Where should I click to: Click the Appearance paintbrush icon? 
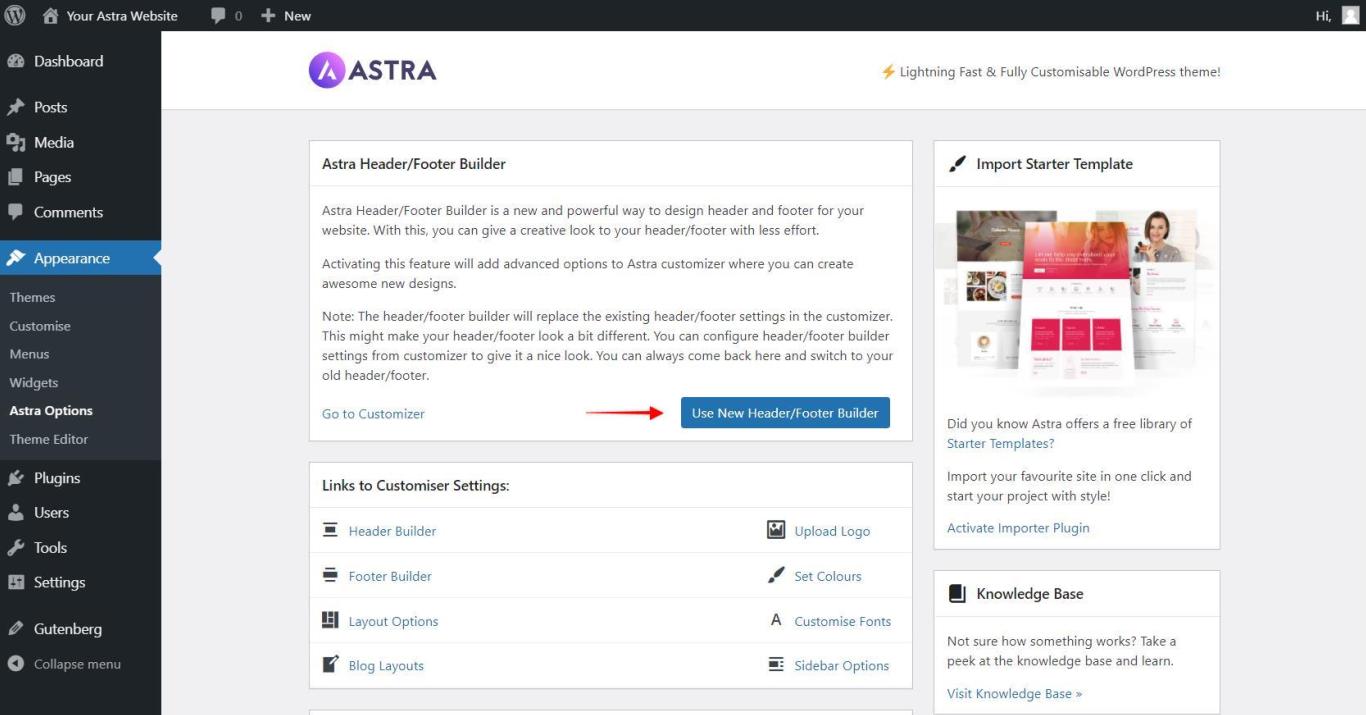15,258
